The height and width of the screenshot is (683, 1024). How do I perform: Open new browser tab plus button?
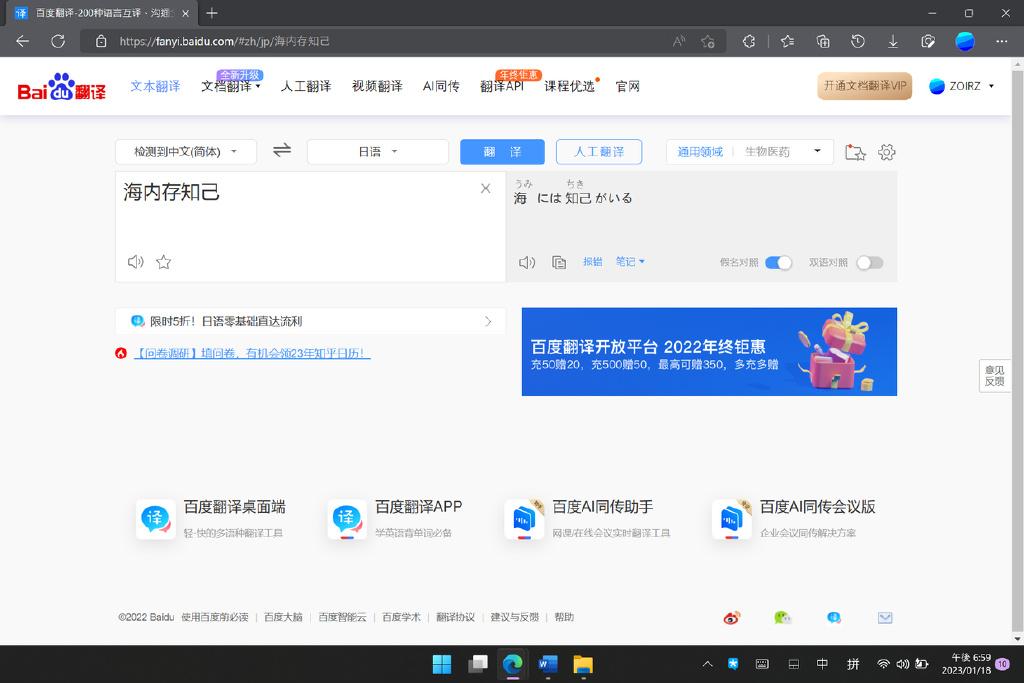(x=212, y=12)
